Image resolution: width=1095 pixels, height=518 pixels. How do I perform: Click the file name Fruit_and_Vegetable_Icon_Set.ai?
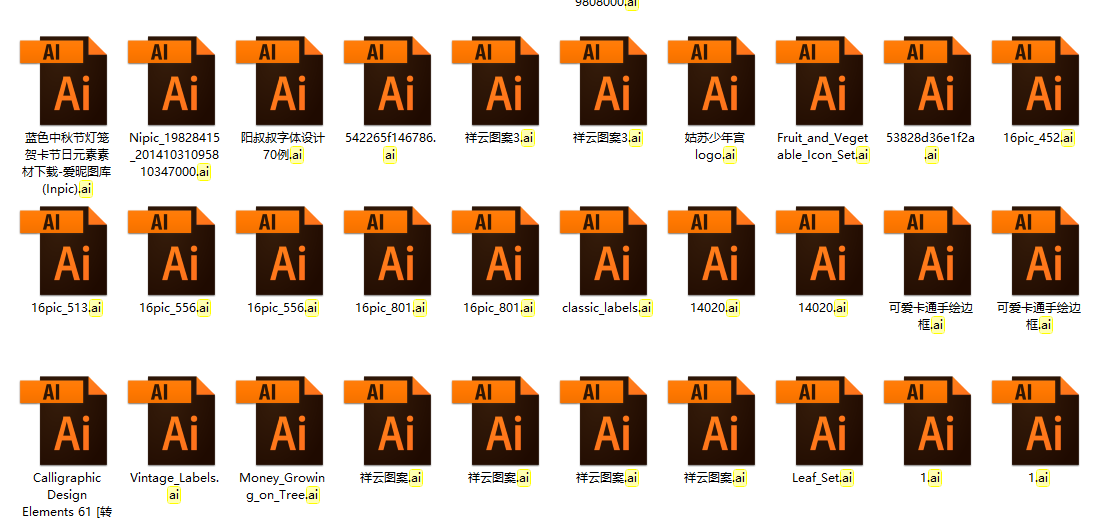pos(823,146)
